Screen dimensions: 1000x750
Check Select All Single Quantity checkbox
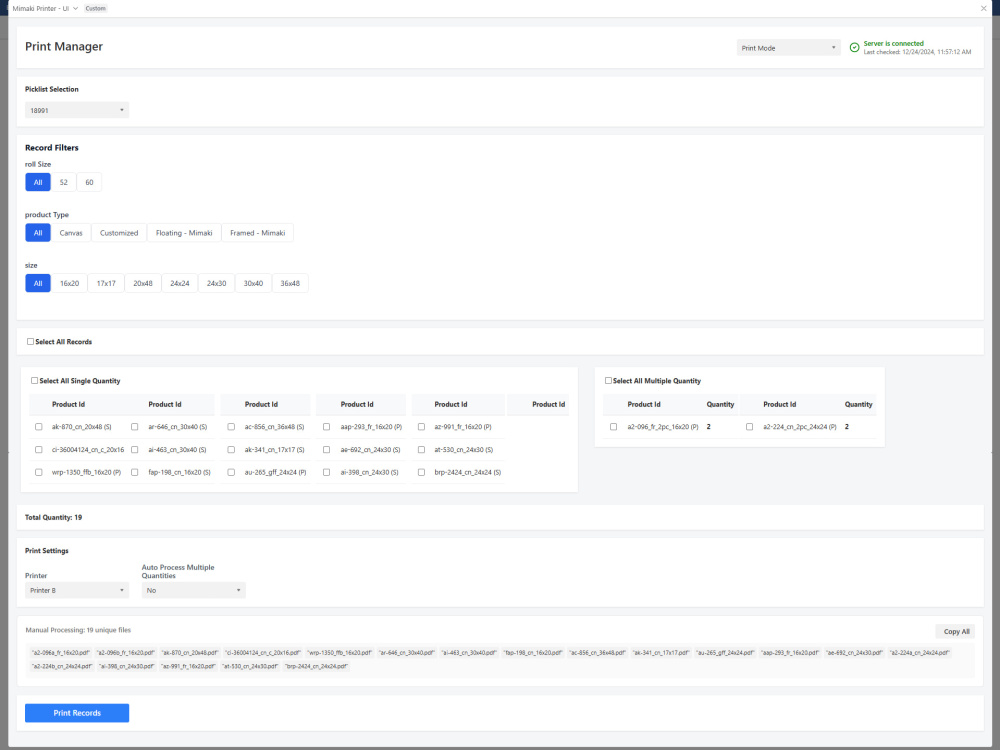34,381
